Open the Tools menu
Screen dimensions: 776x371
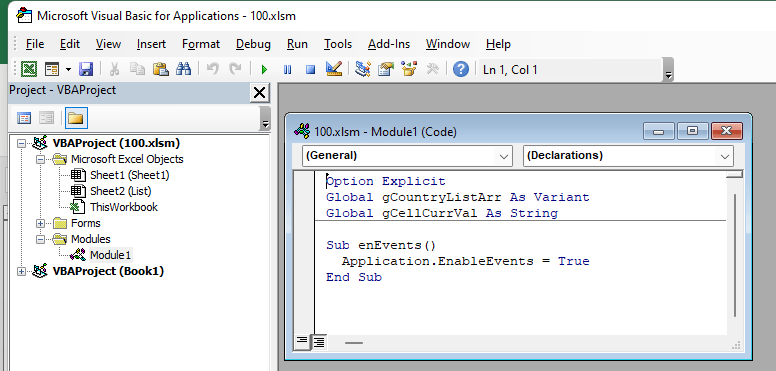click(338, 44)
